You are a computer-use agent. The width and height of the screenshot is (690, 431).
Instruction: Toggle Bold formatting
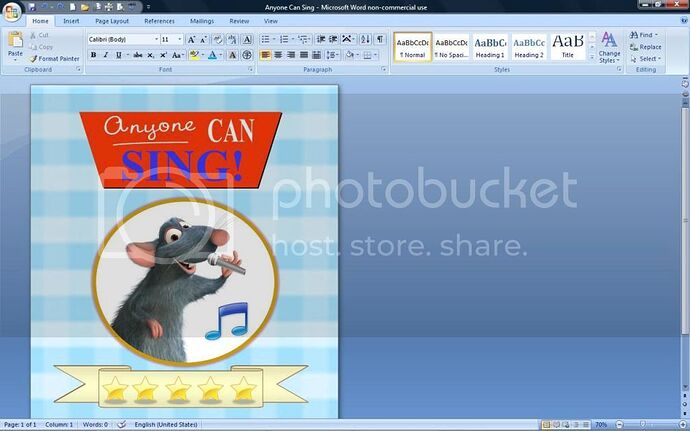pyautogui.click(x=93, y=55)
